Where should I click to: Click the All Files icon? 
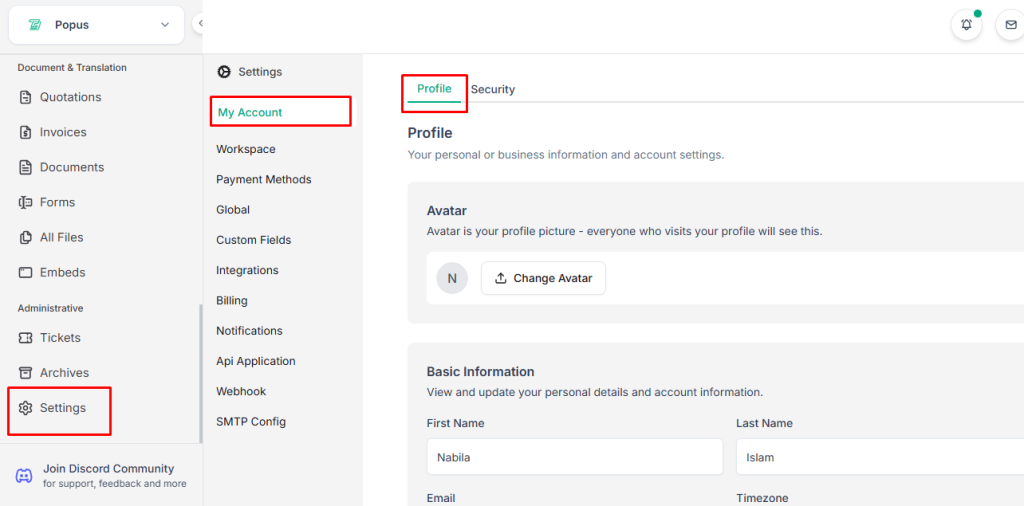click(x=26, y=237)
